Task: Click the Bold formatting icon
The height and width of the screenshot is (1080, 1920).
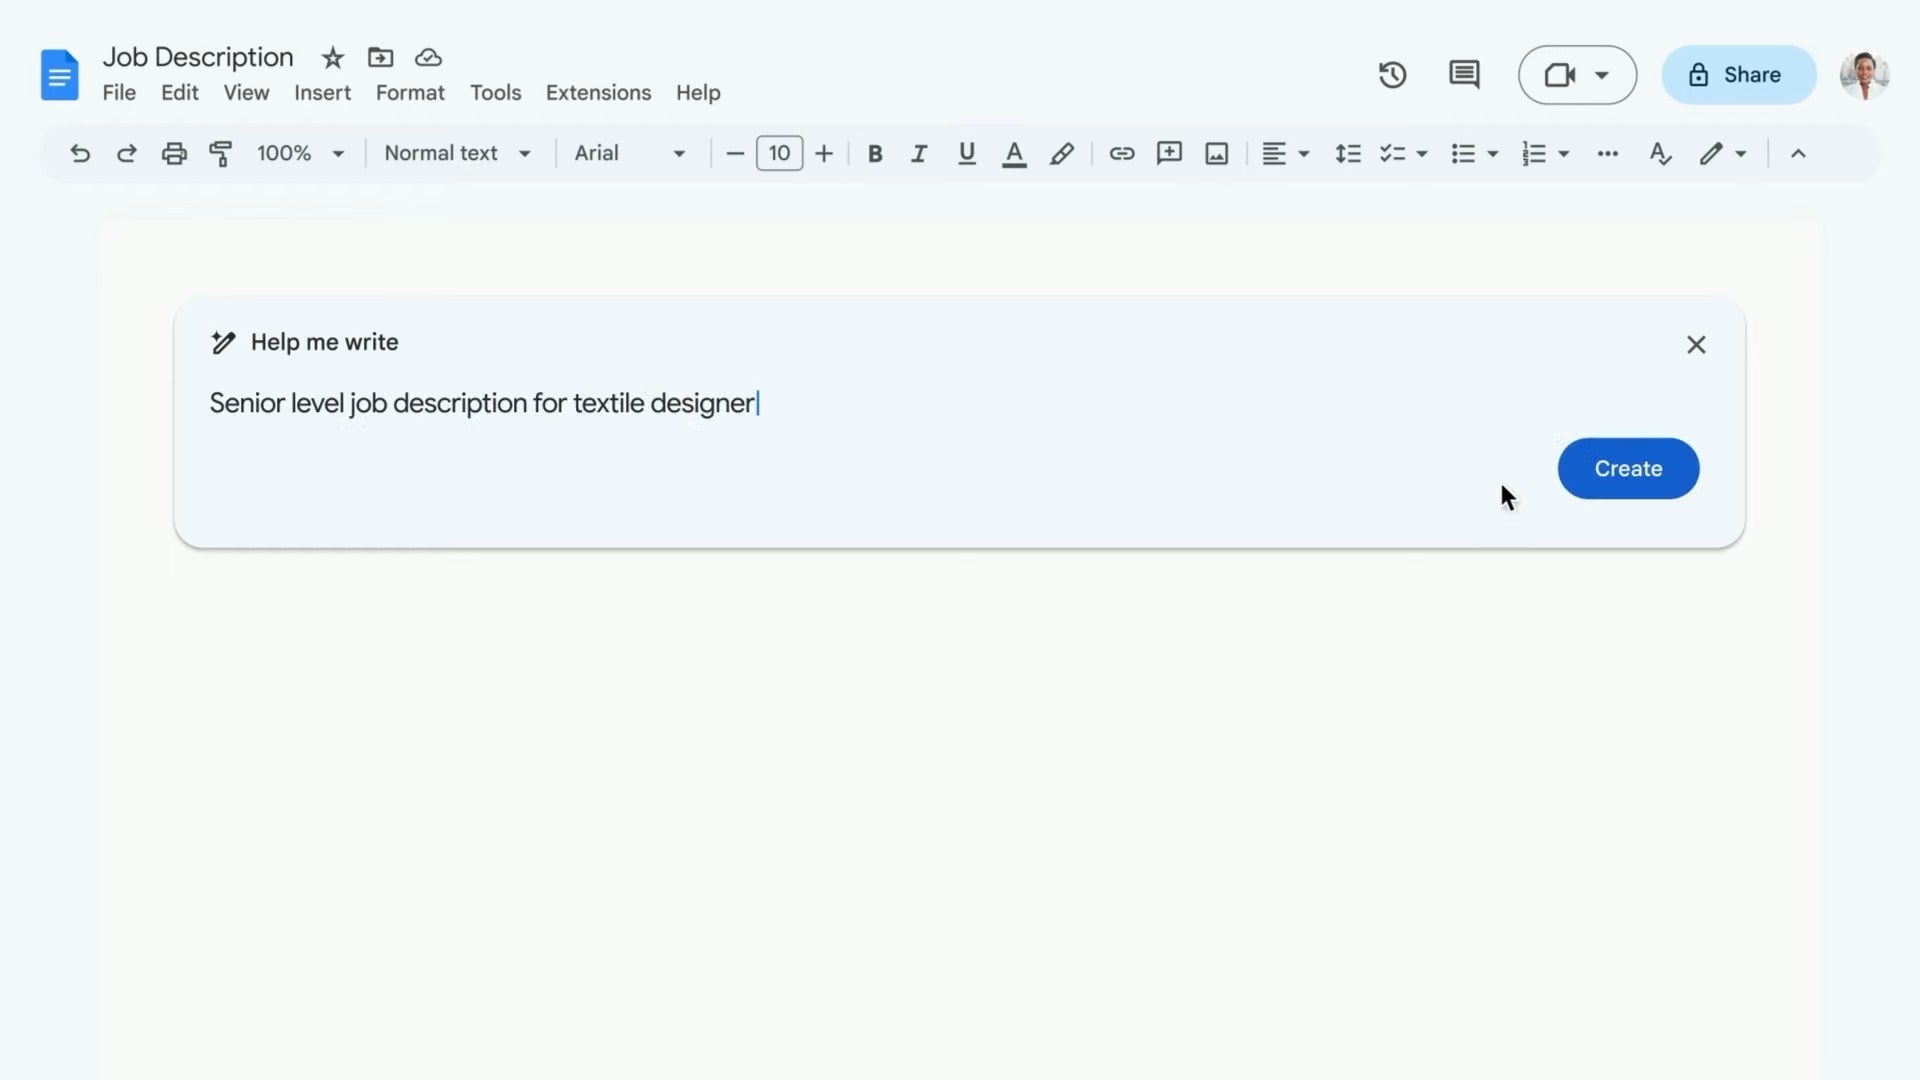Action: click(872, 152)
